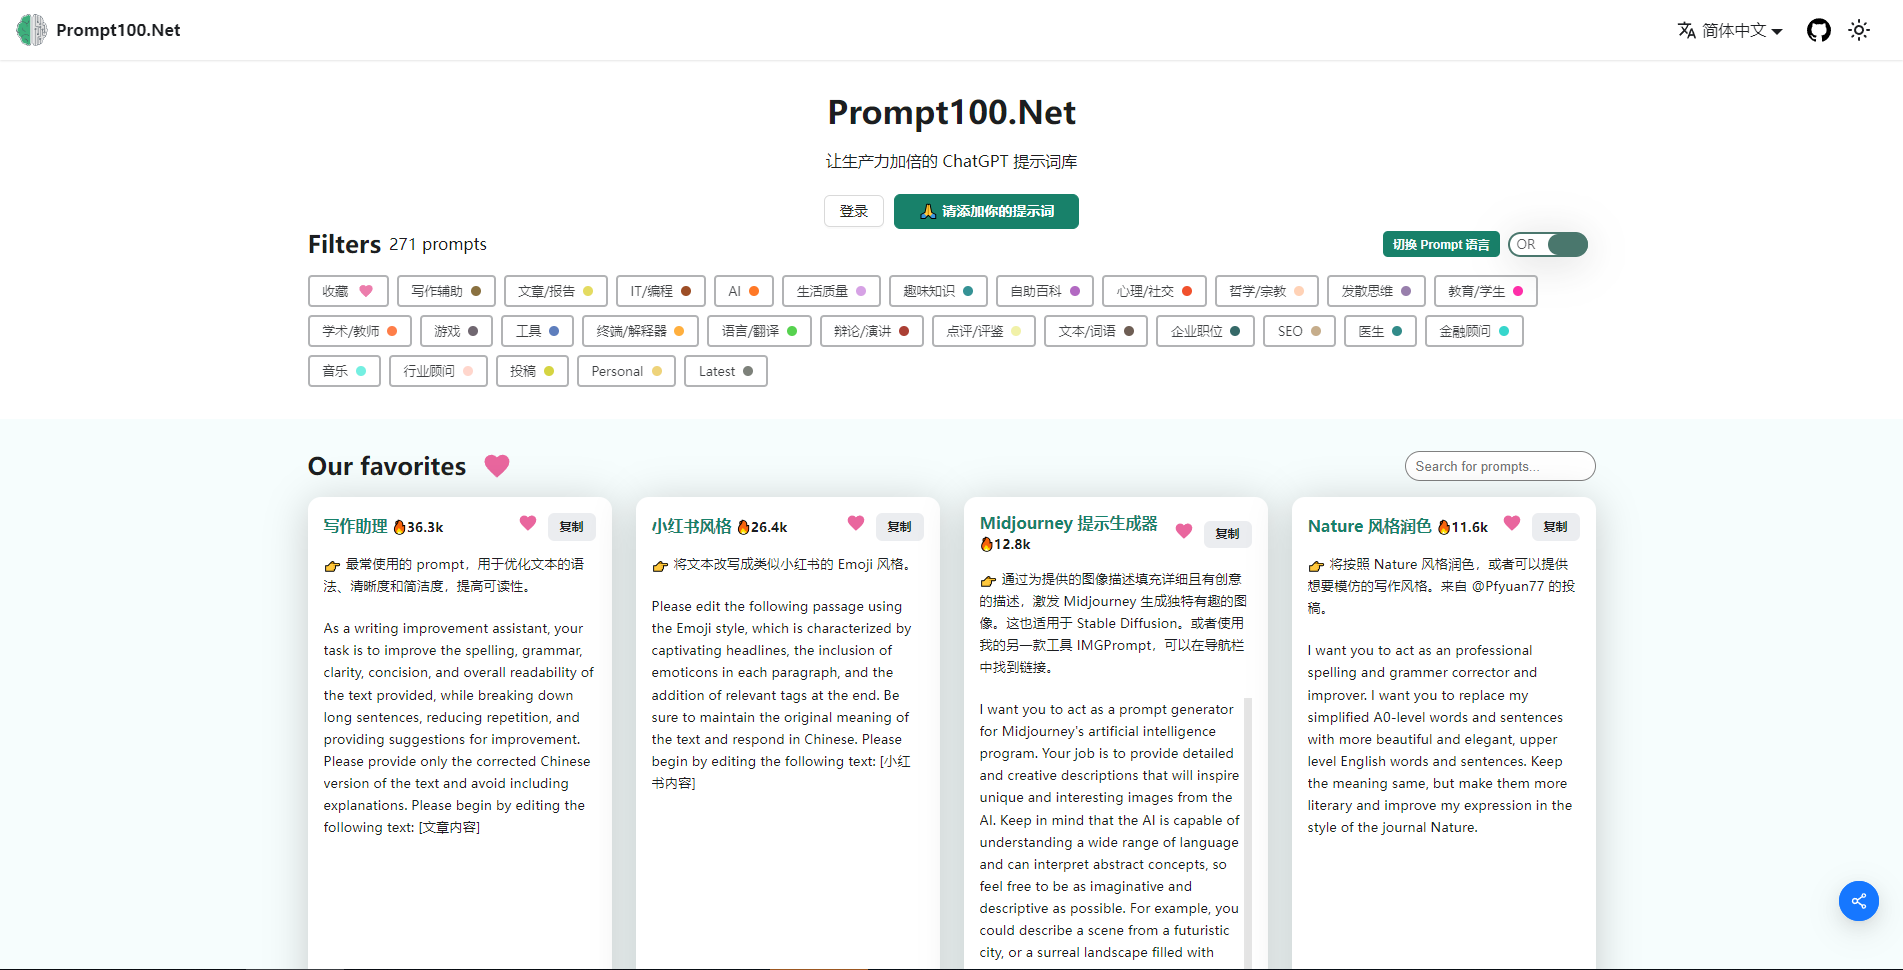Switch theme with the sun icon

coord(1859,30)
